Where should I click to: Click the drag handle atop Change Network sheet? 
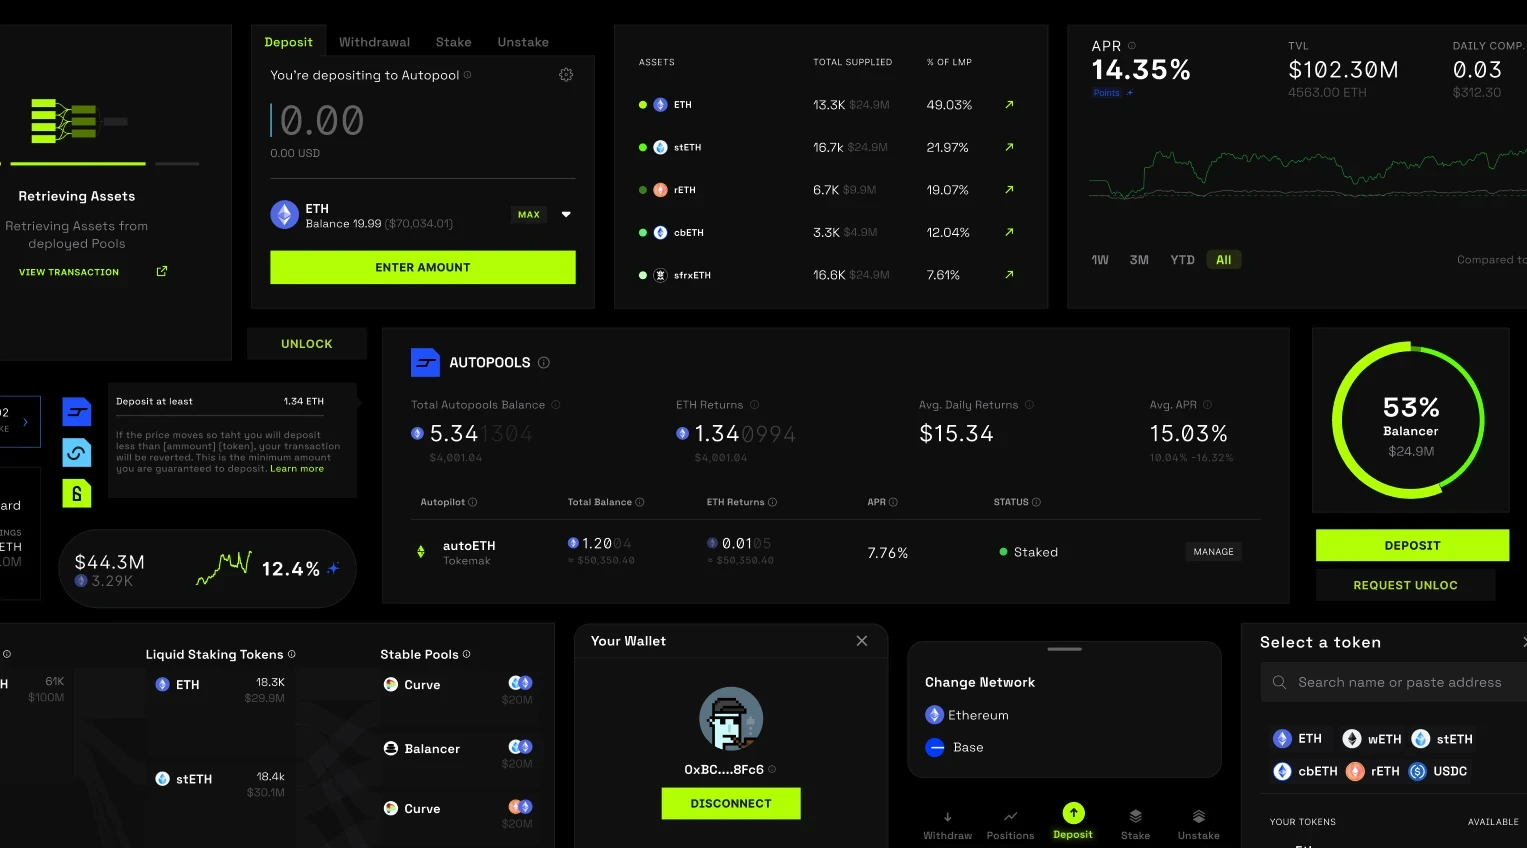coord(1064,649)
